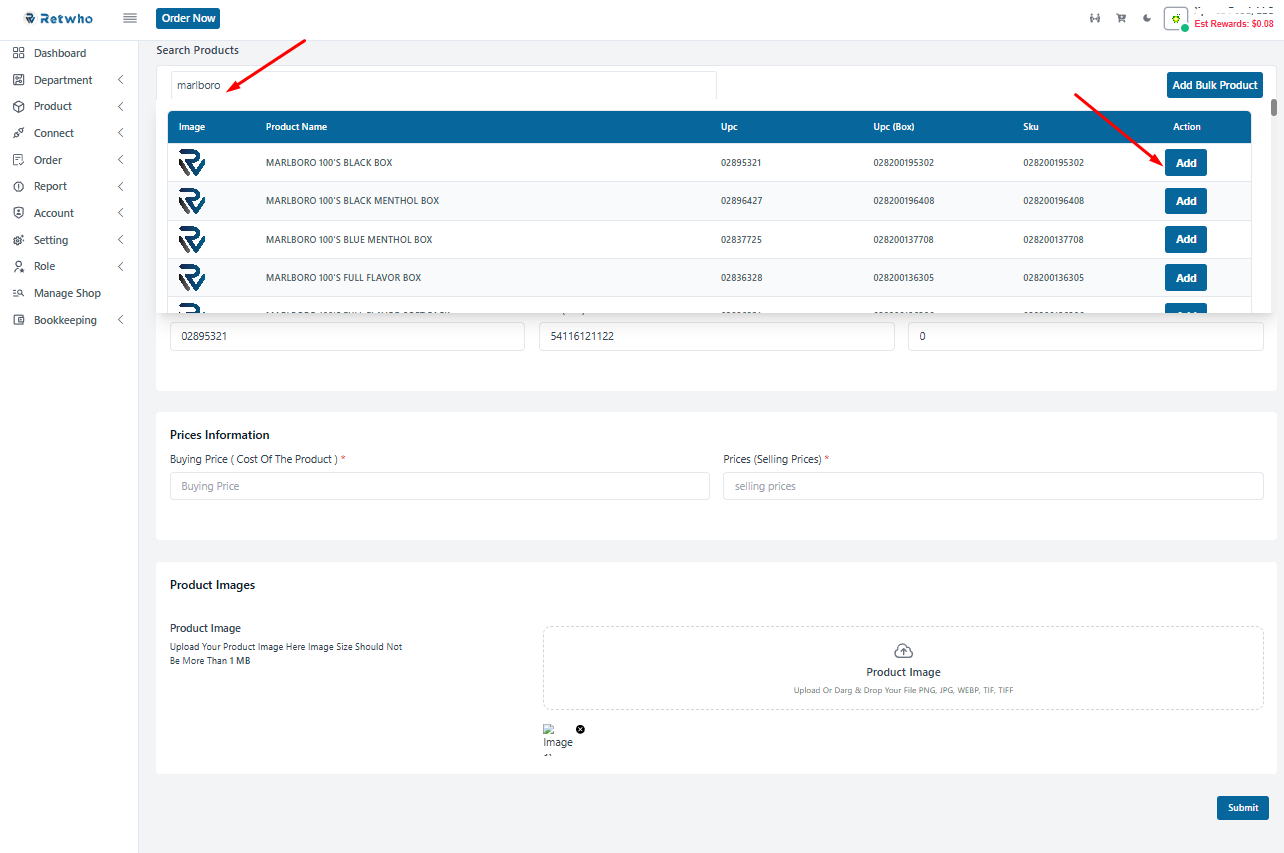Screen dimensions: 1284x853
Task: Expand the Product menu chevron
Action: pyautogui.click(x=120, y=106)
